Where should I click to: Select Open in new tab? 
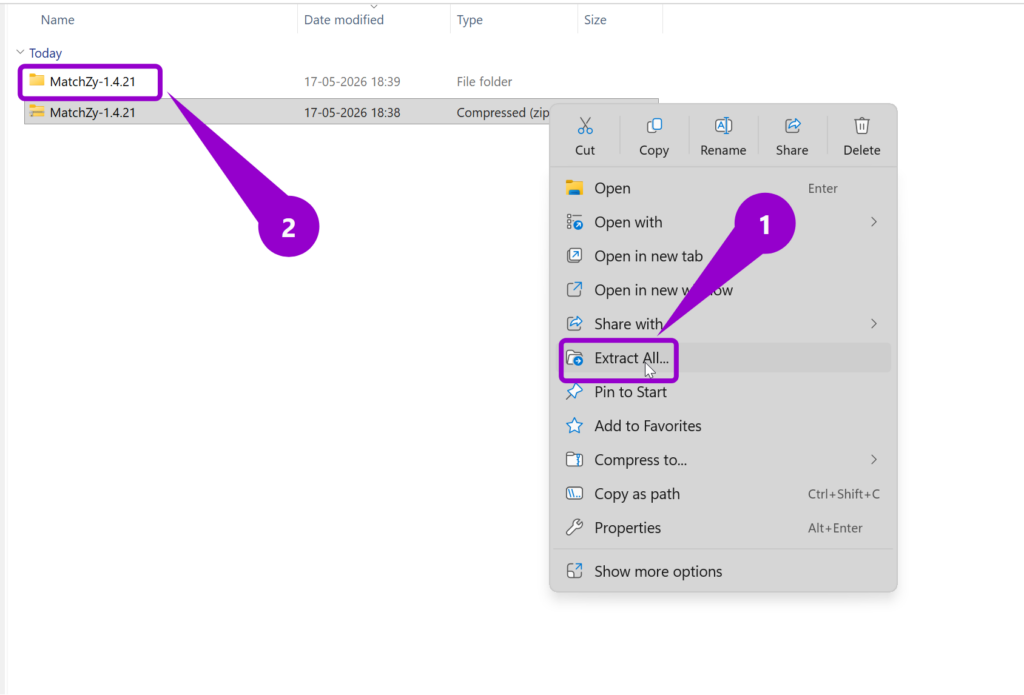click(722, 256)
